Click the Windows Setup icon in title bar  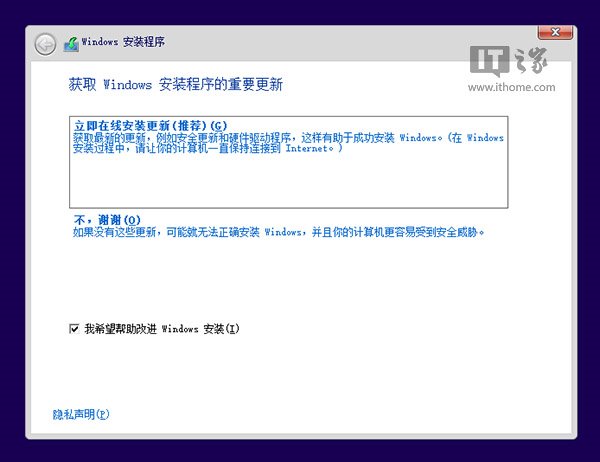click(71, 44)
